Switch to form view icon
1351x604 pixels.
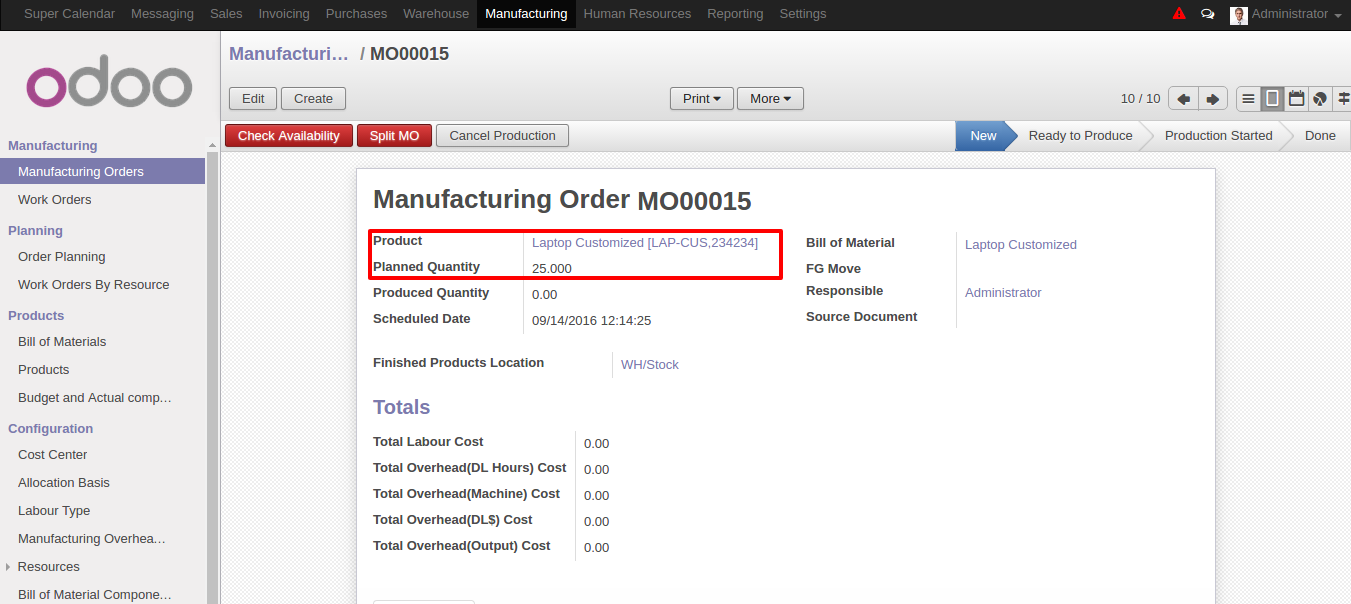1272,99
